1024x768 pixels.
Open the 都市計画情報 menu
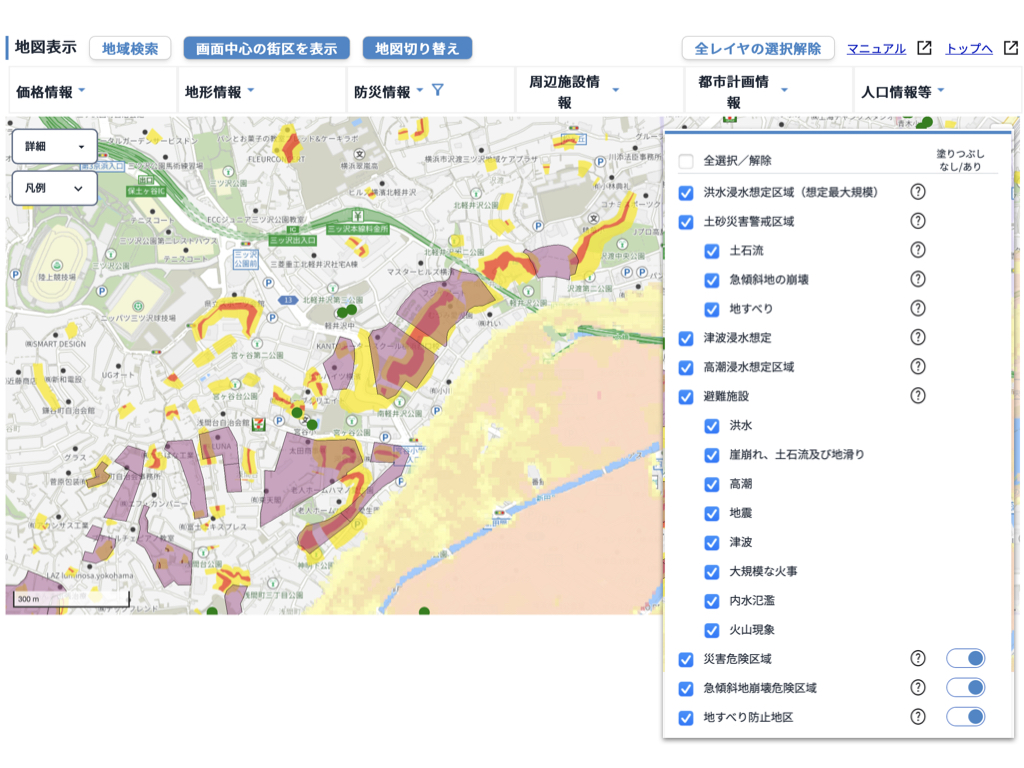(743, 92)
